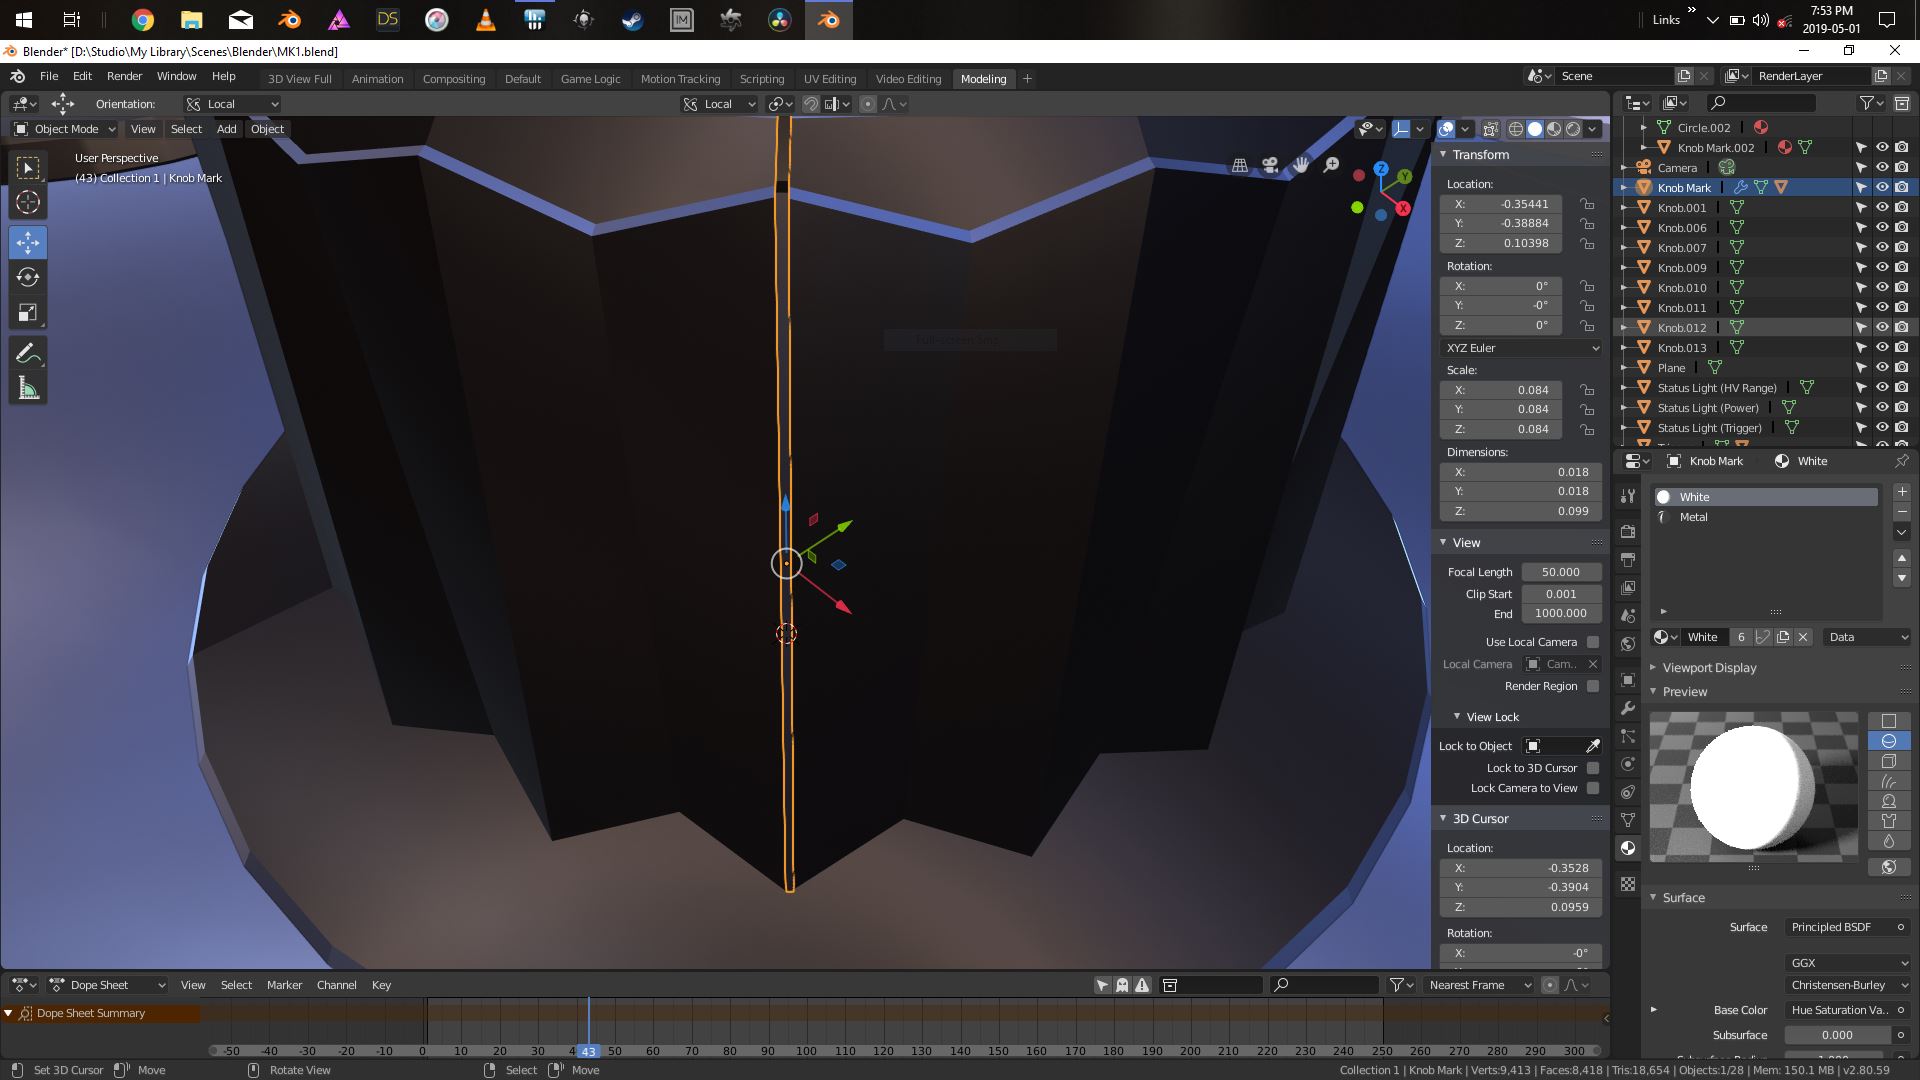The width and height of the screenshot is (1920, 1080).
Task: Toggle visibility of Plane object
Action: point(1882,367)
